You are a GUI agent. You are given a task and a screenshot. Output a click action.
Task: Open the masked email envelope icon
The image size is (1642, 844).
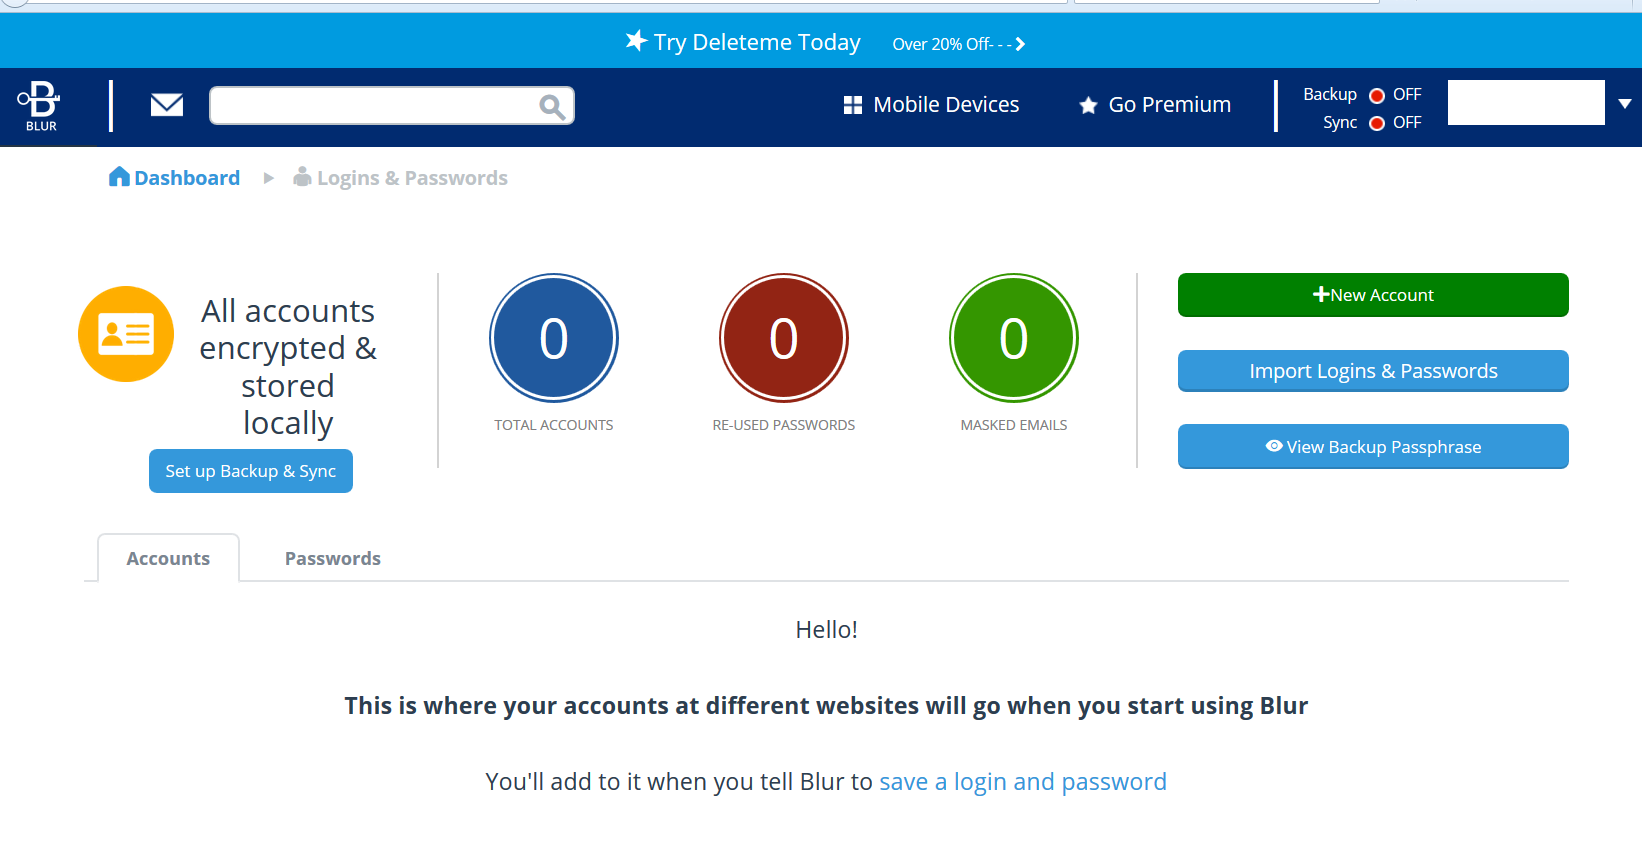point(167,104)
